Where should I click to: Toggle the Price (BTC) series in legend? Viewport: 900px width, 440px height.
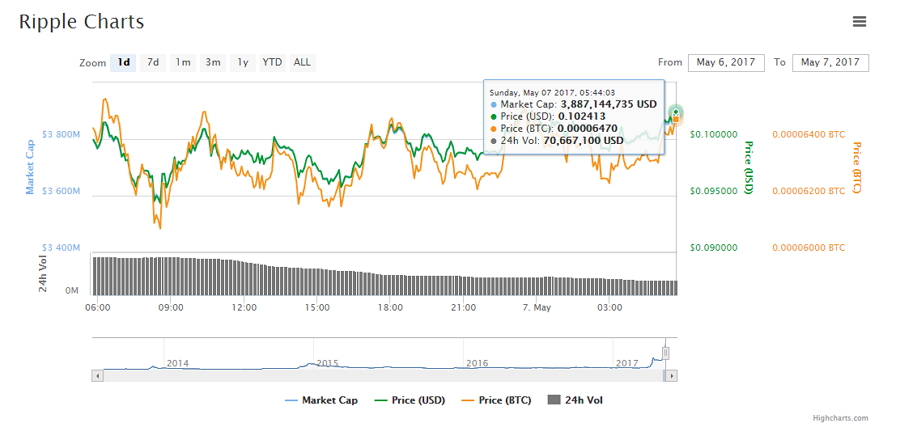pos(496,400)
